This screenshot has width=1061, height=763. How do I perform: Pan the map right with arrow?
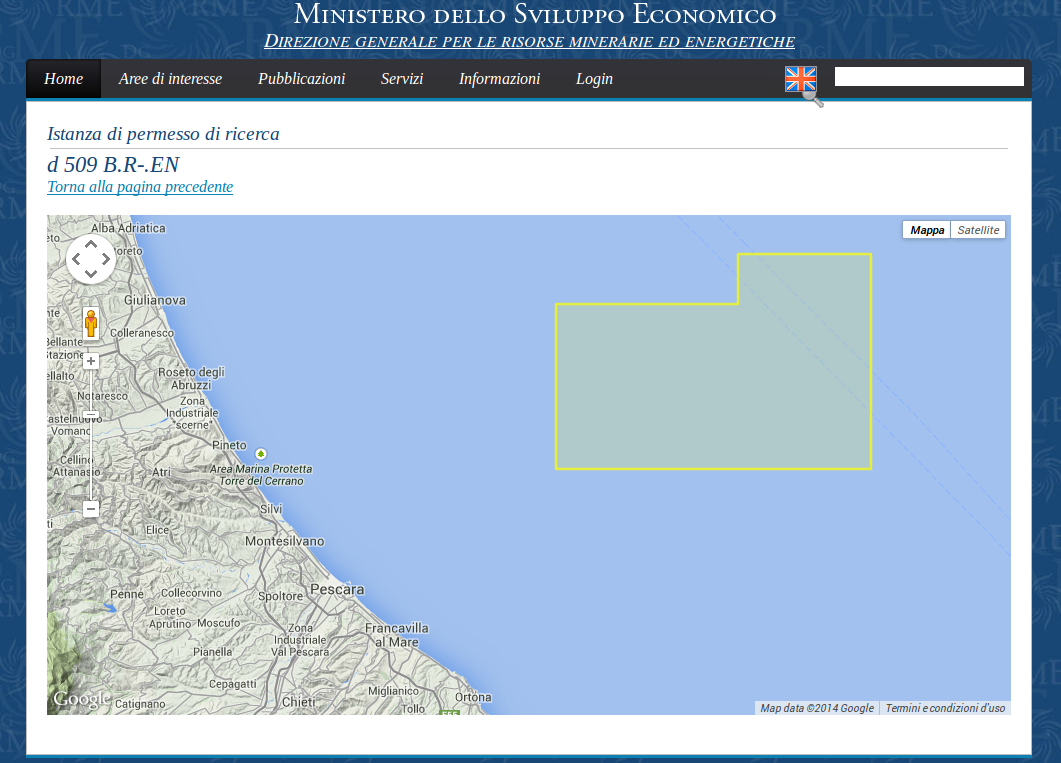tap(106, 259)
